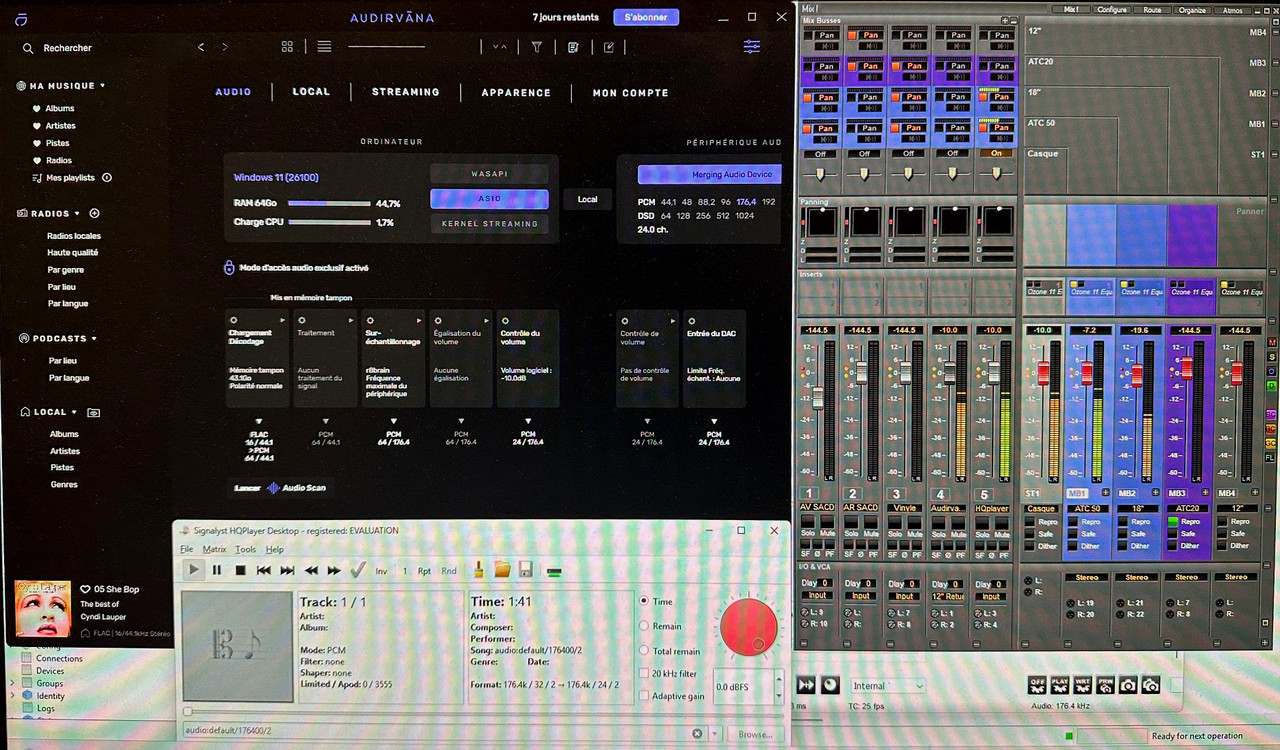Go back with Audirvana left arrow
This screenshot has width=1280, height=750.
pos(201,47)
